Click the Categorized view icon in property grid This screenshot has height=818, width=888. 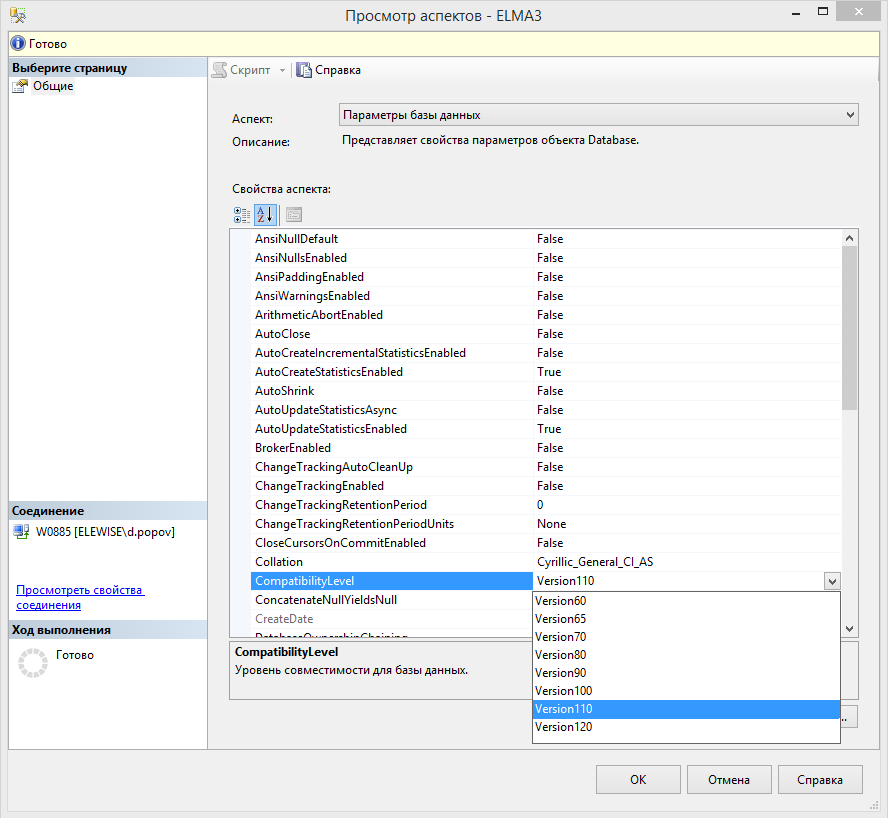tap(242, 214)
